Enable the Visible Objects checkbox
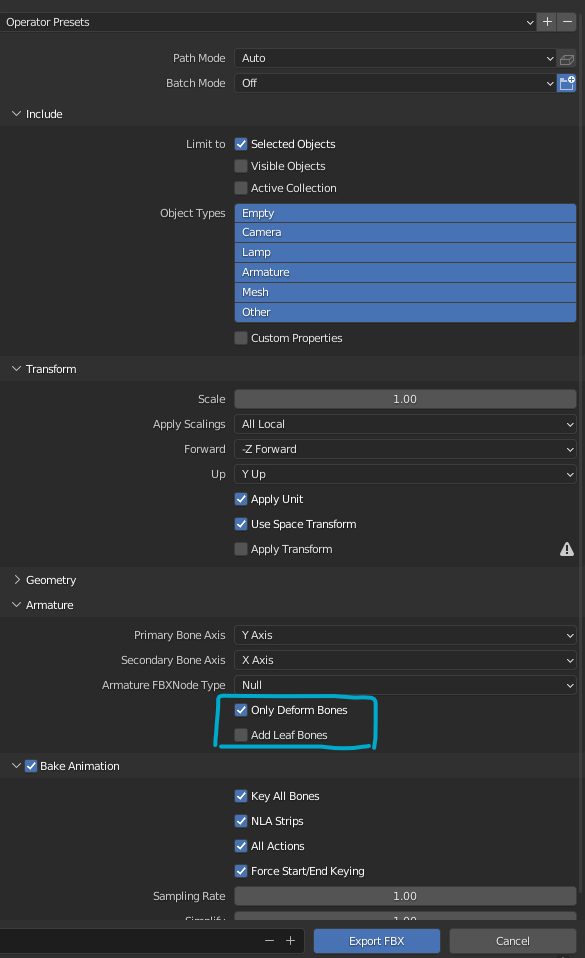The width and height of the screenshot is (585, 958). click(241, 167)
